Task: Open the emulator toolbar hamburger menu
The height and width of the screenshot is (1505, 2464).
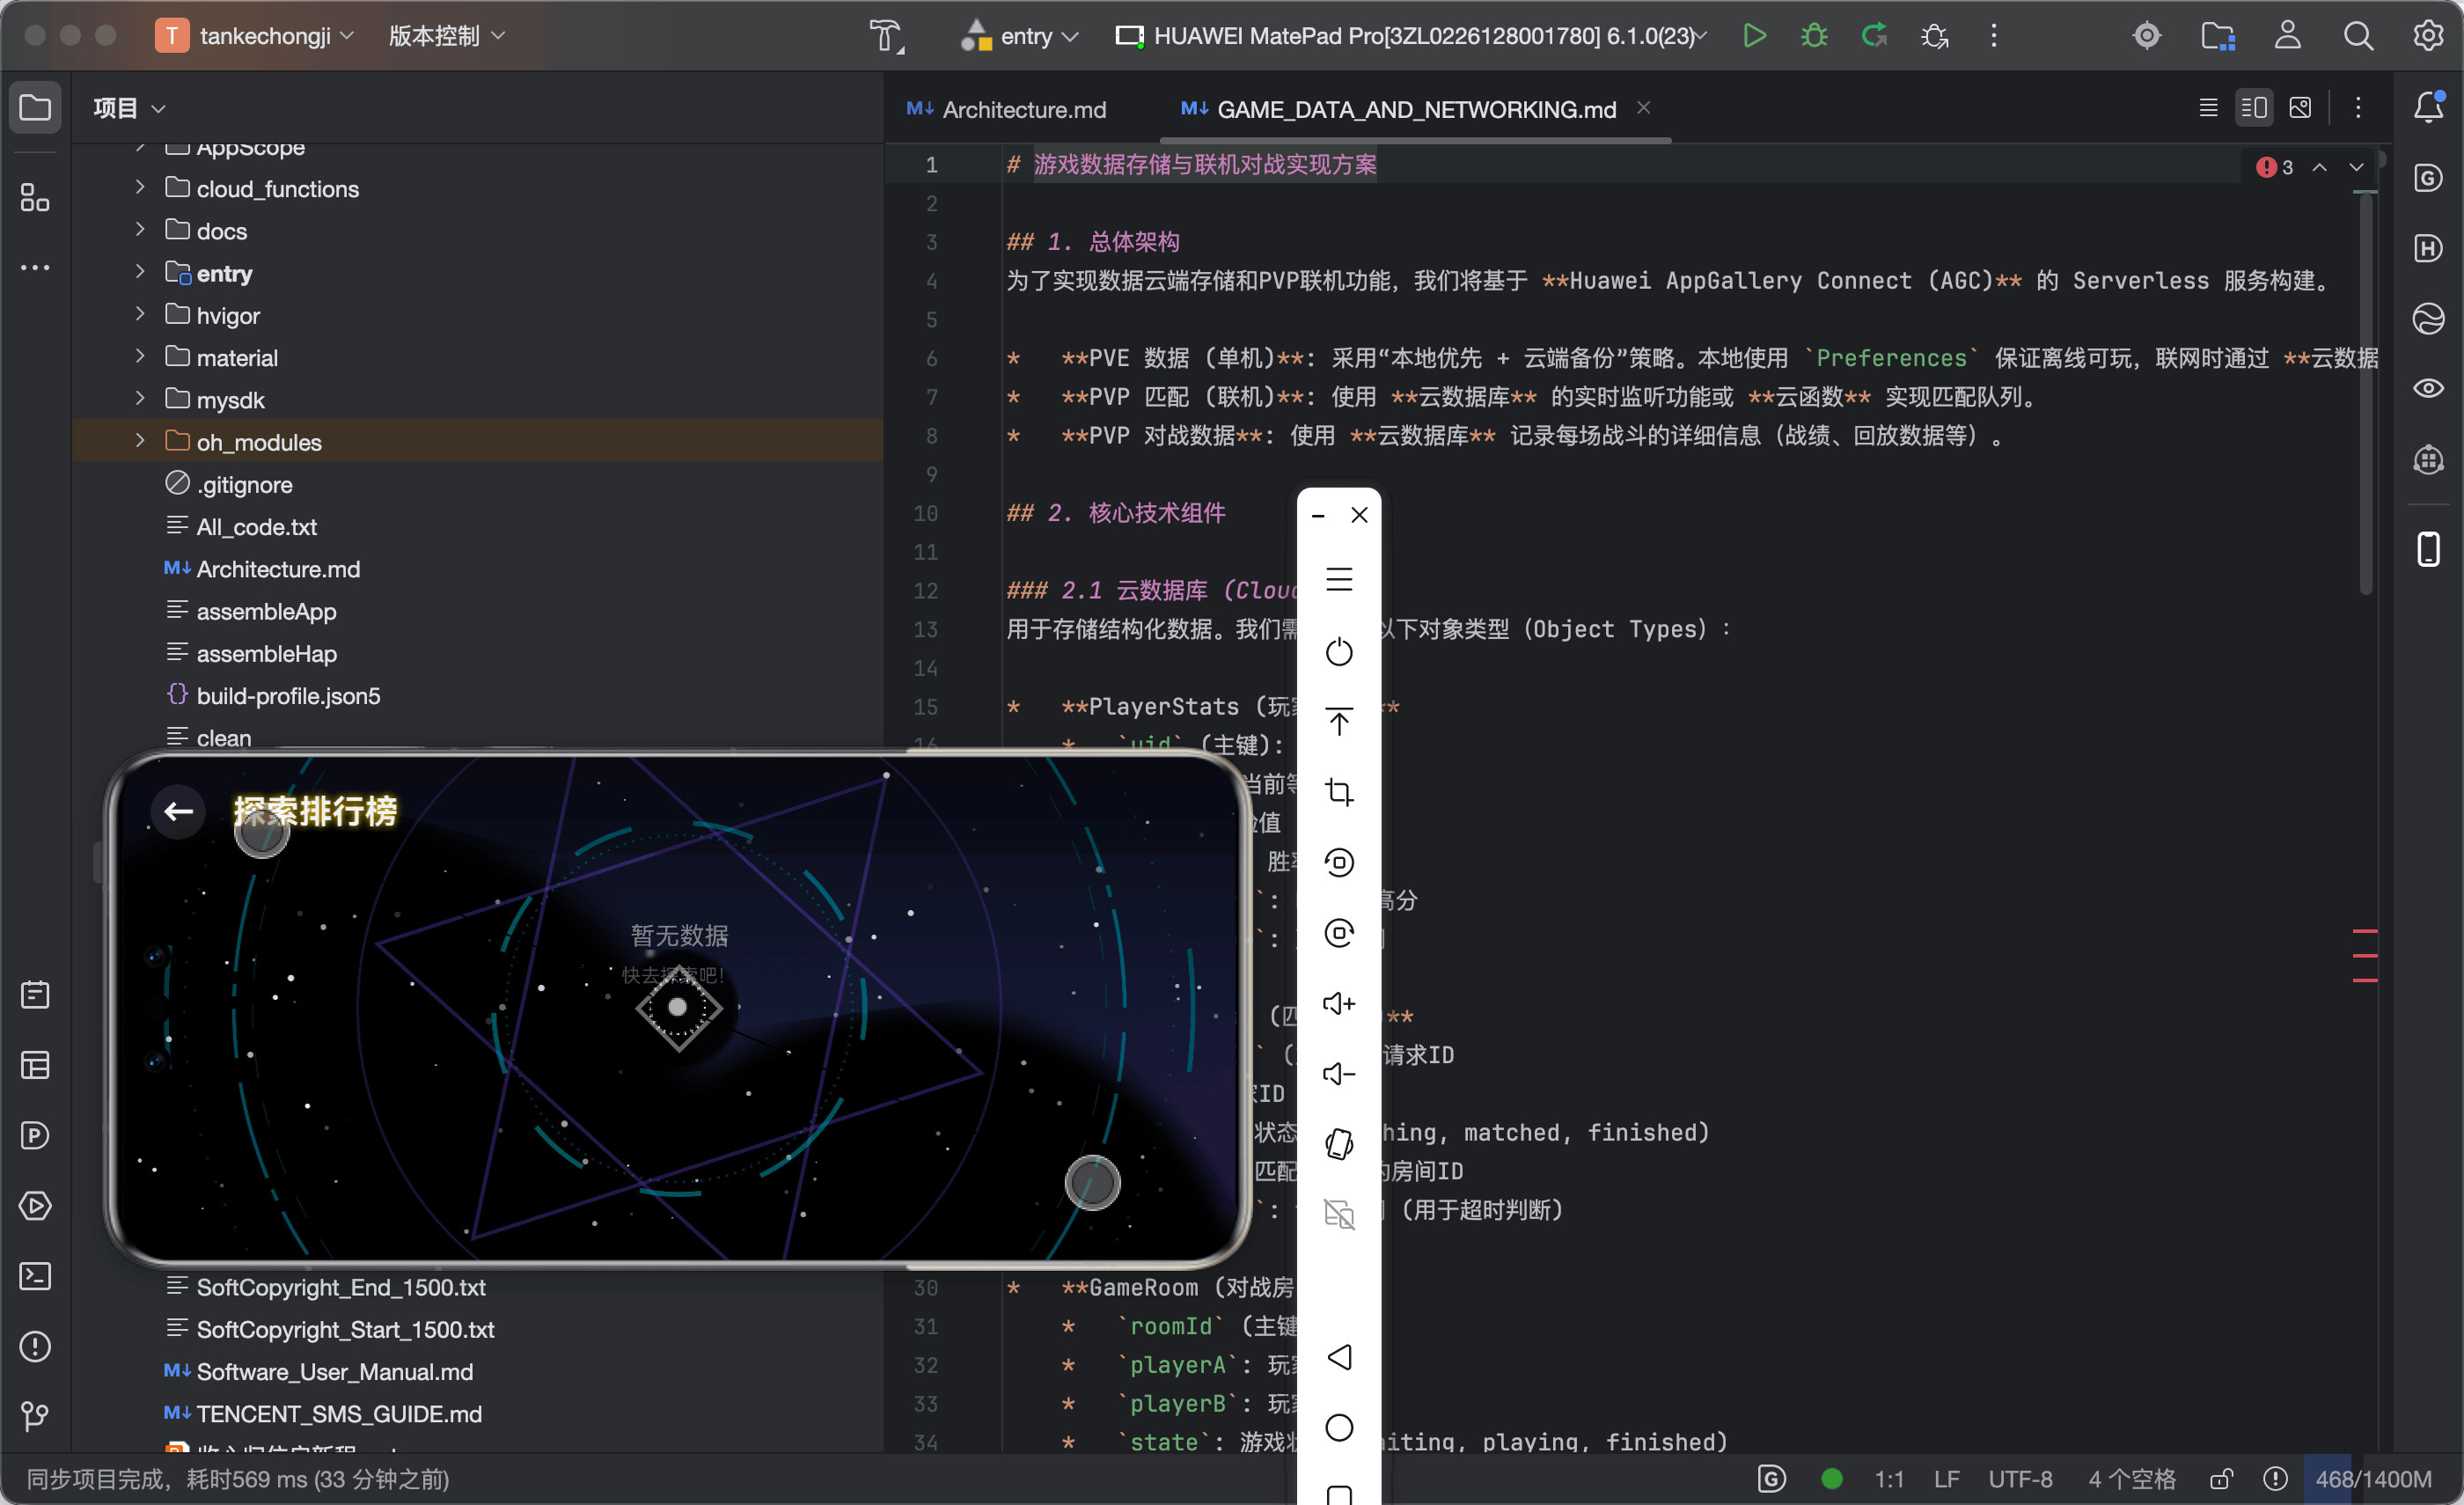Action: (x=1339, y=580)
